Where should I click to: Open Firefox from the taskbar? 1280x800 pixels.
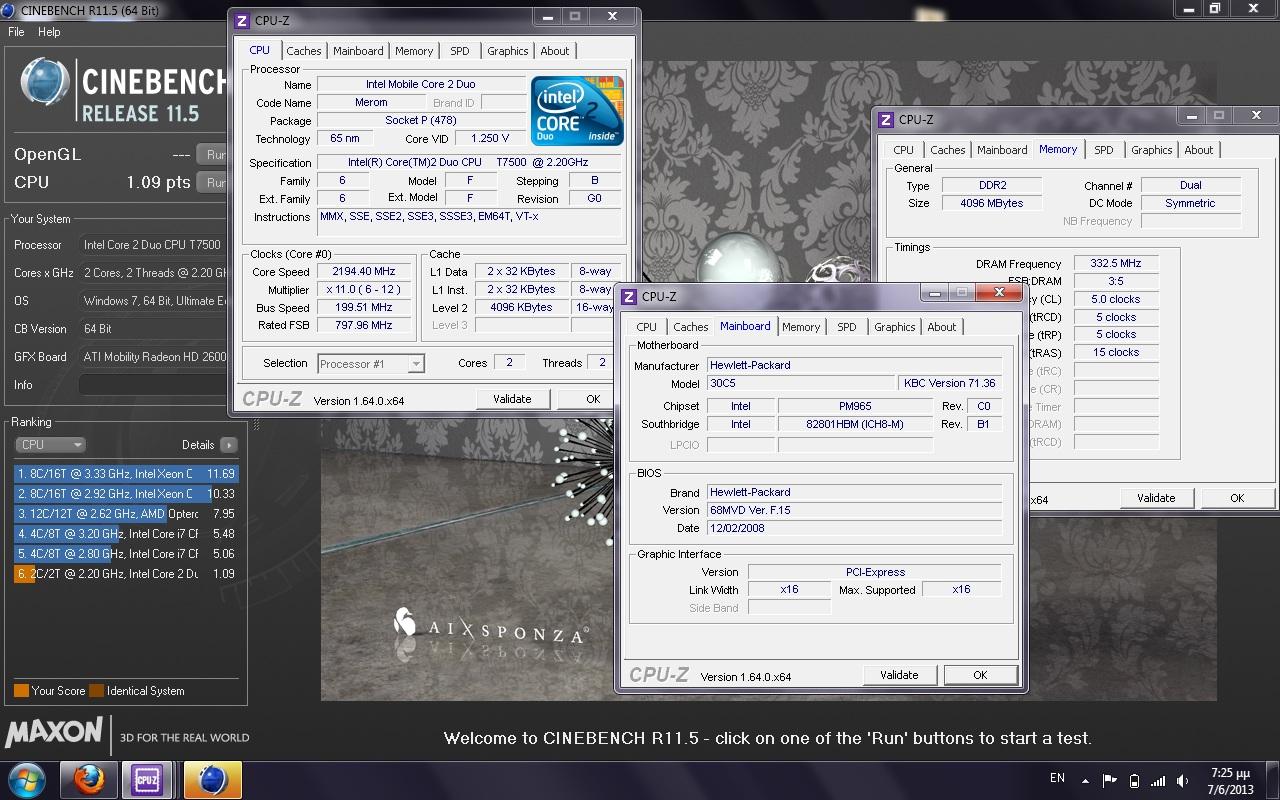click(89, 780)
